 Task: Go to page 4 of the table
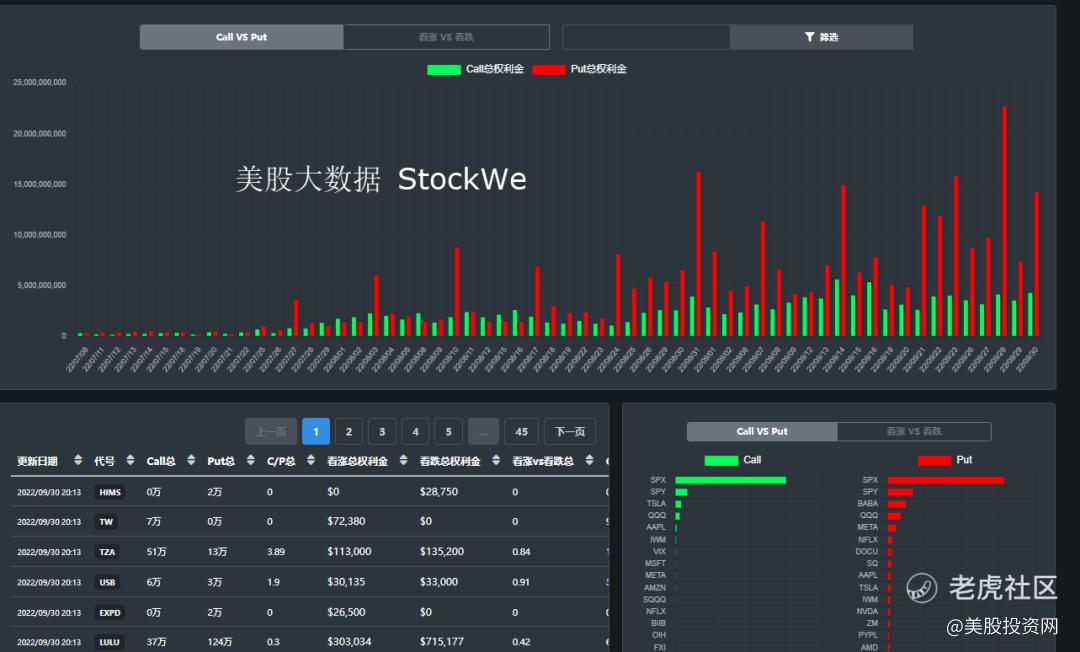(415, 432)
